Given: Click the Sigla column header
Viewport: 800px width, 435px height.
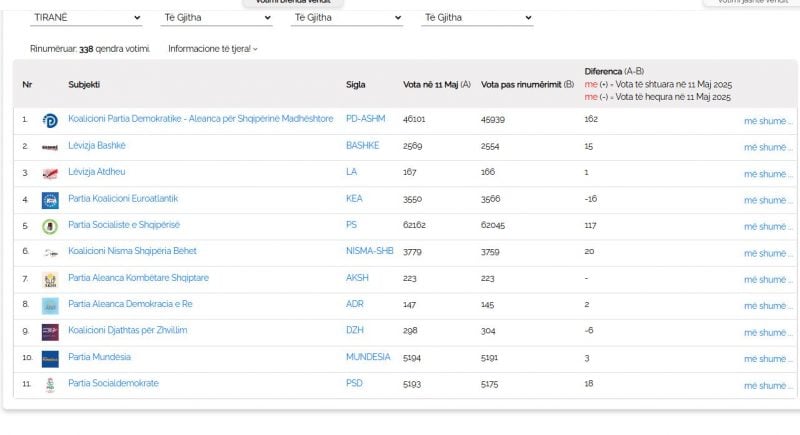Looking at the screenshot, I should [x=356, y=85].
